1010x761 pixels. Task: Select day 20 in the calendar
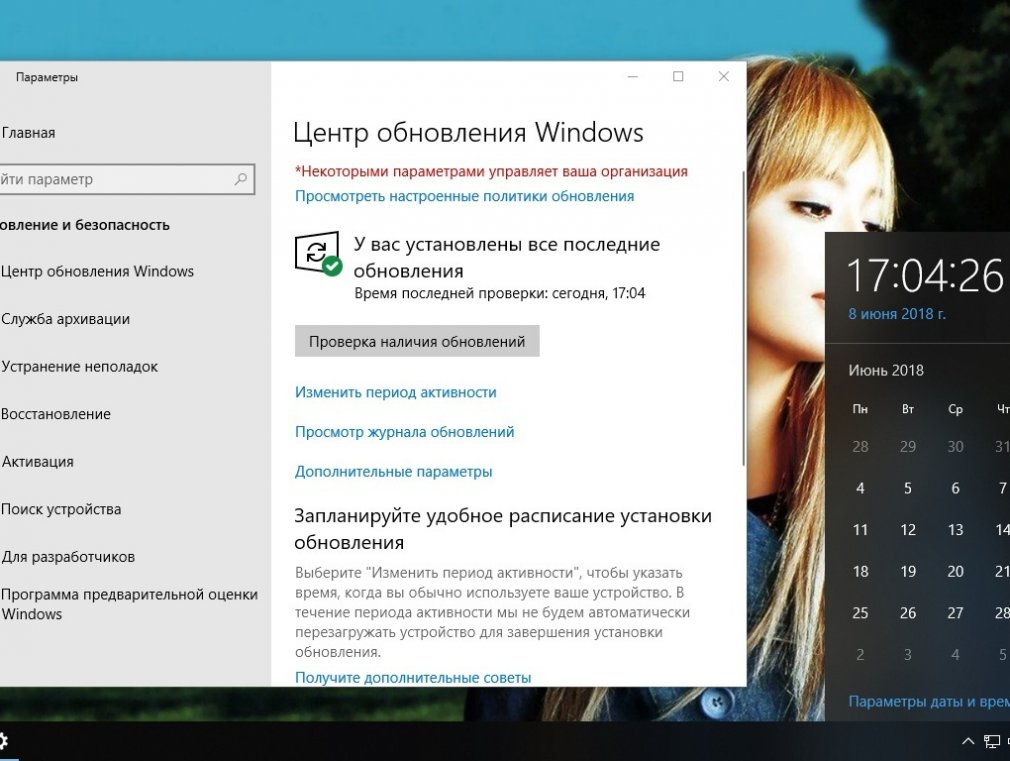955,572
